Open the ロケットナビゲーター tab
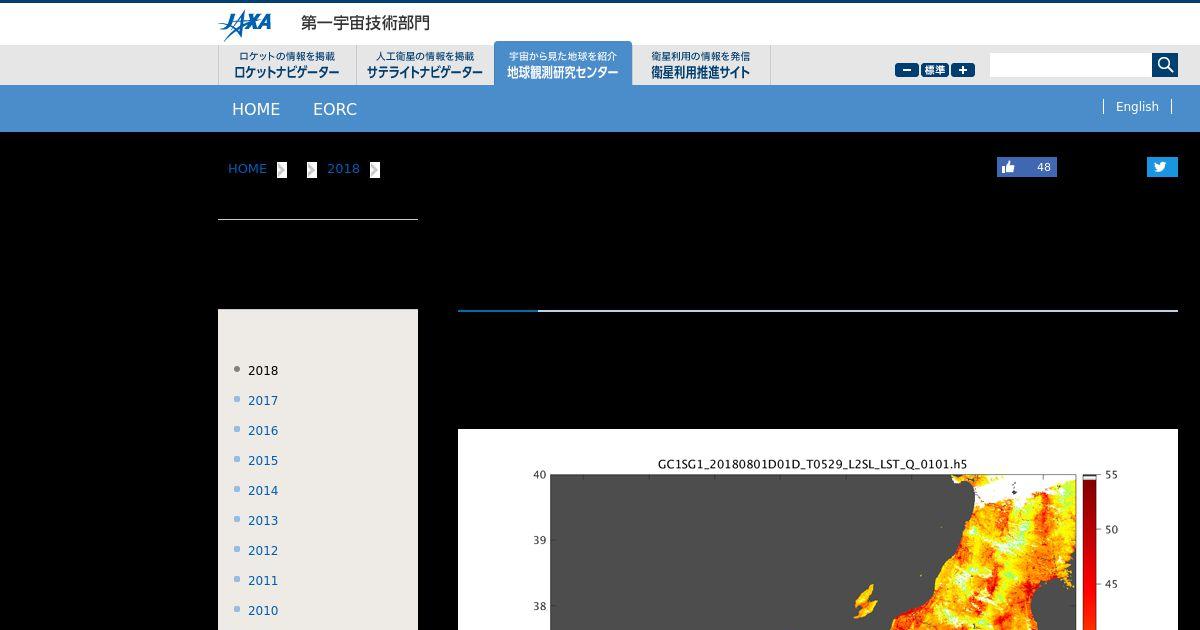The height and width of the screenshot is (630, 1200). [287, 65]
